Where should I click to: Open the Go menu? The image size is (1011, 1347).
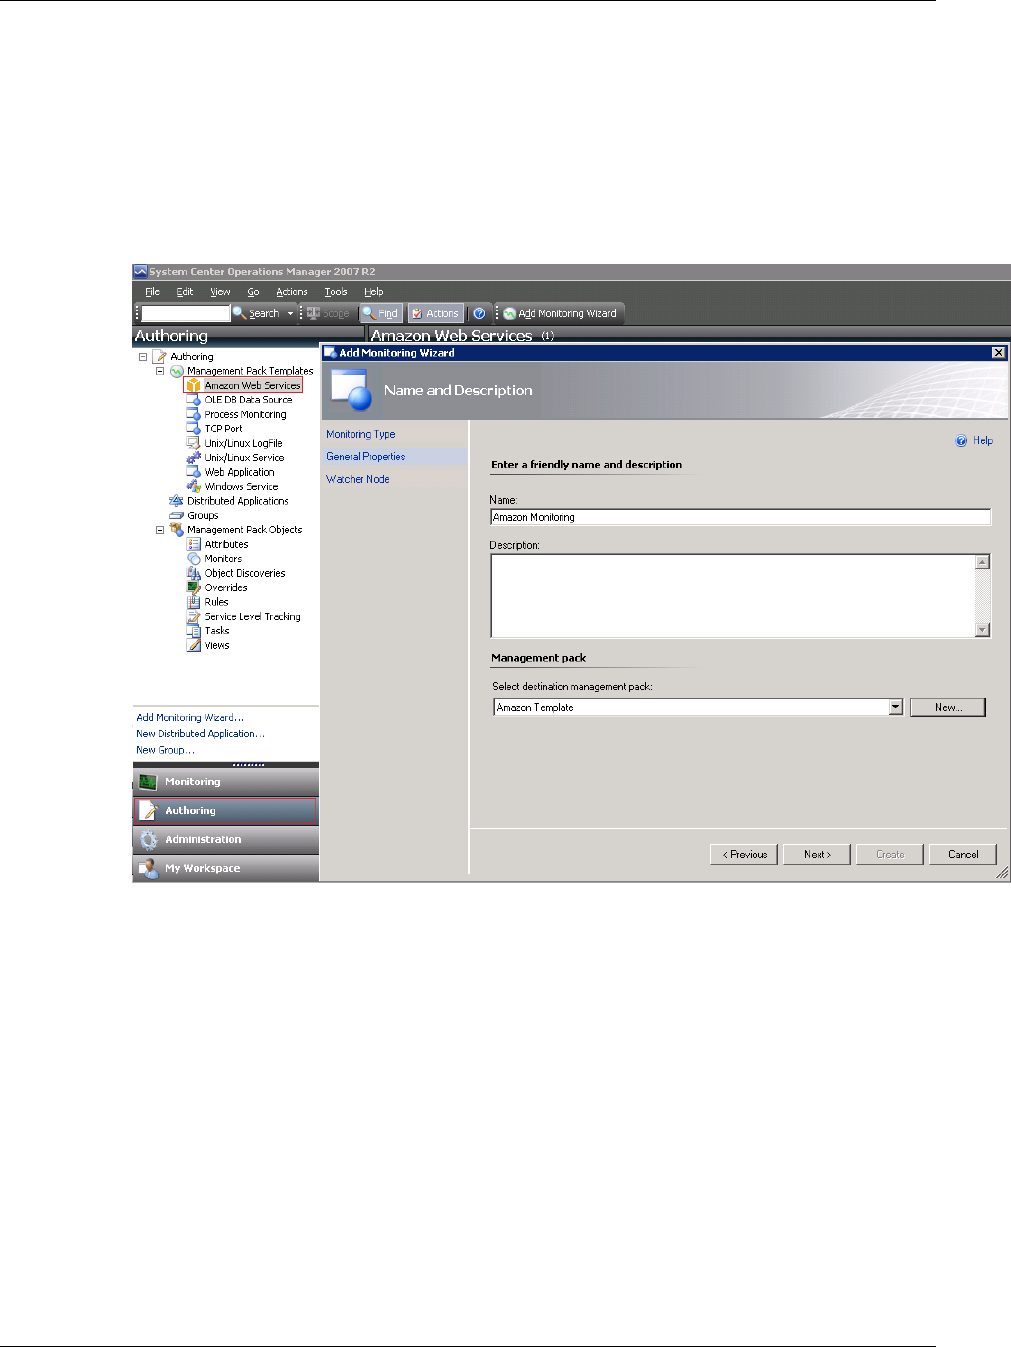254,292
